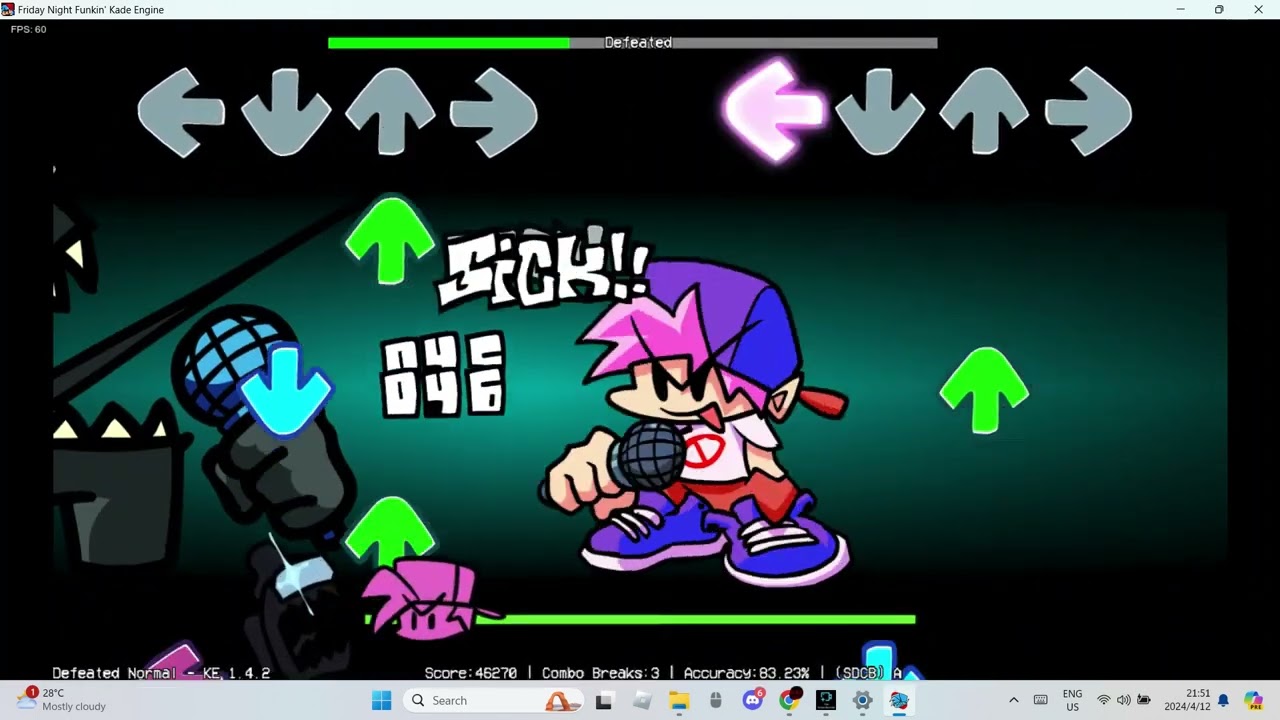Click the Defeated Normal - KE 1.4.2 label

(x=161, y=673)
